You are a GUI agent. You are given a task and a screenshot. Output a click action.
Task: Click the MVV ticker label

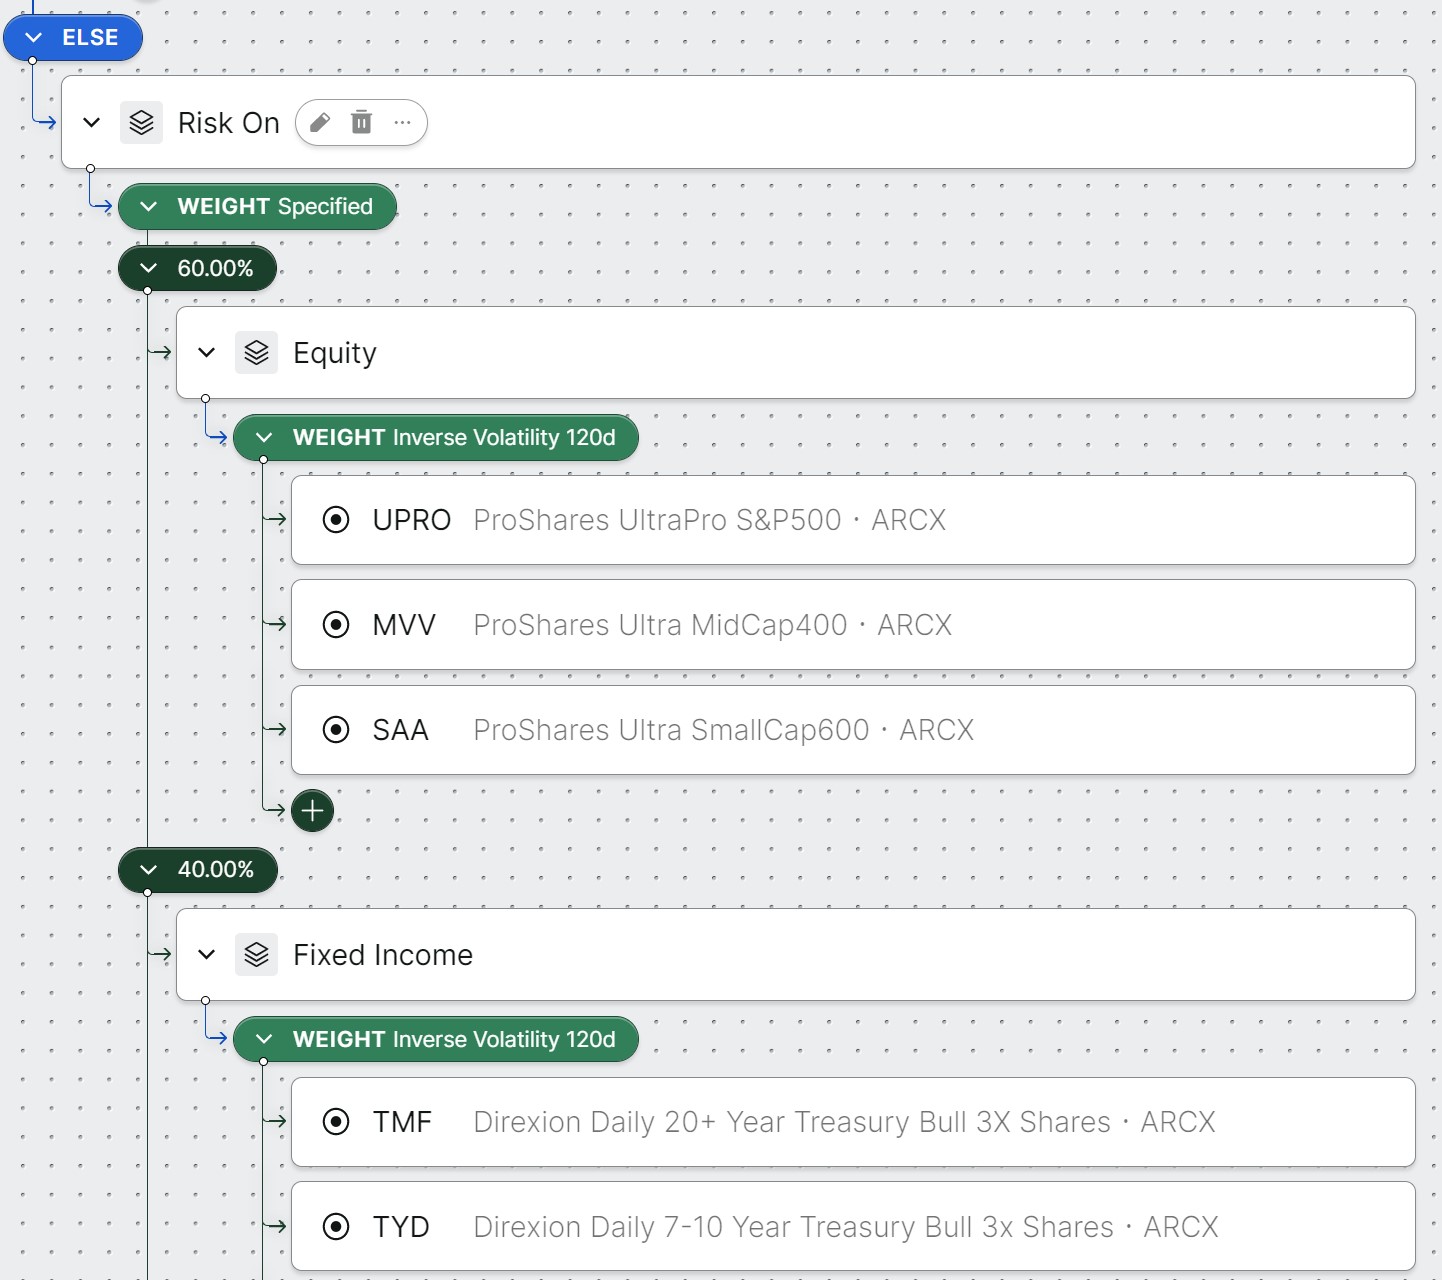pyautogui.click(x=404, y=625)
